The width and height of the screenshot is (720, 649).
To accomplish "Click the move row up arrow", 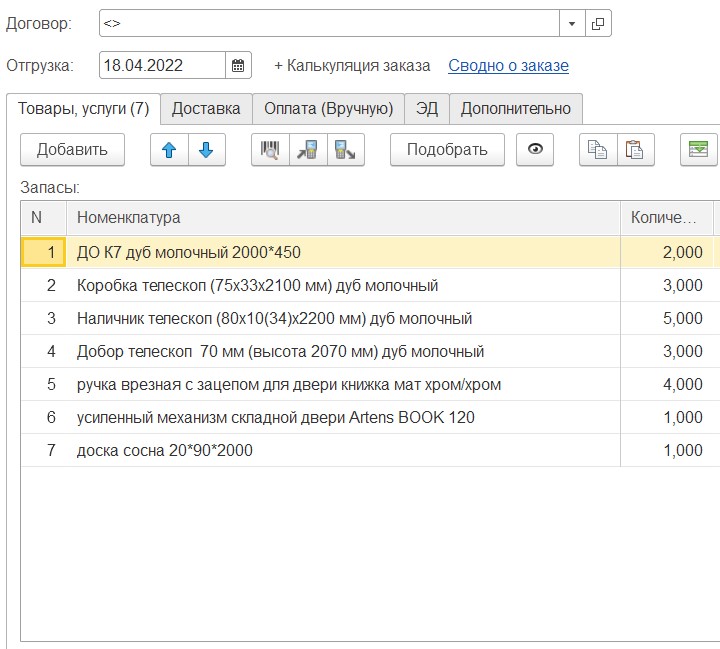I will pyautogui.click(x=169, y=150).
